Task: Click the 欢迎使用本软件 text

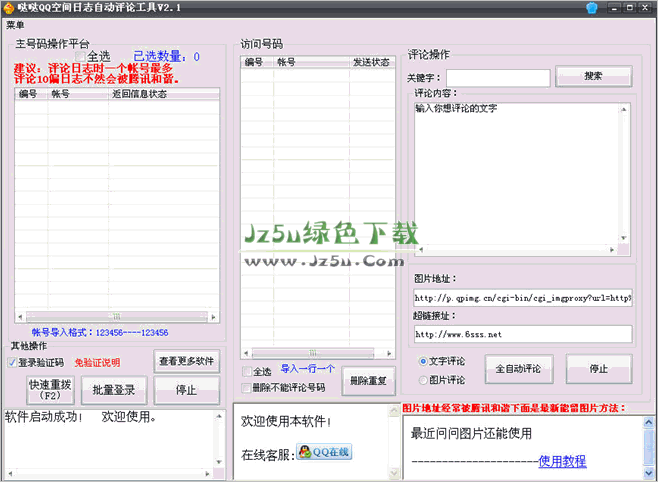Action: 286,421
